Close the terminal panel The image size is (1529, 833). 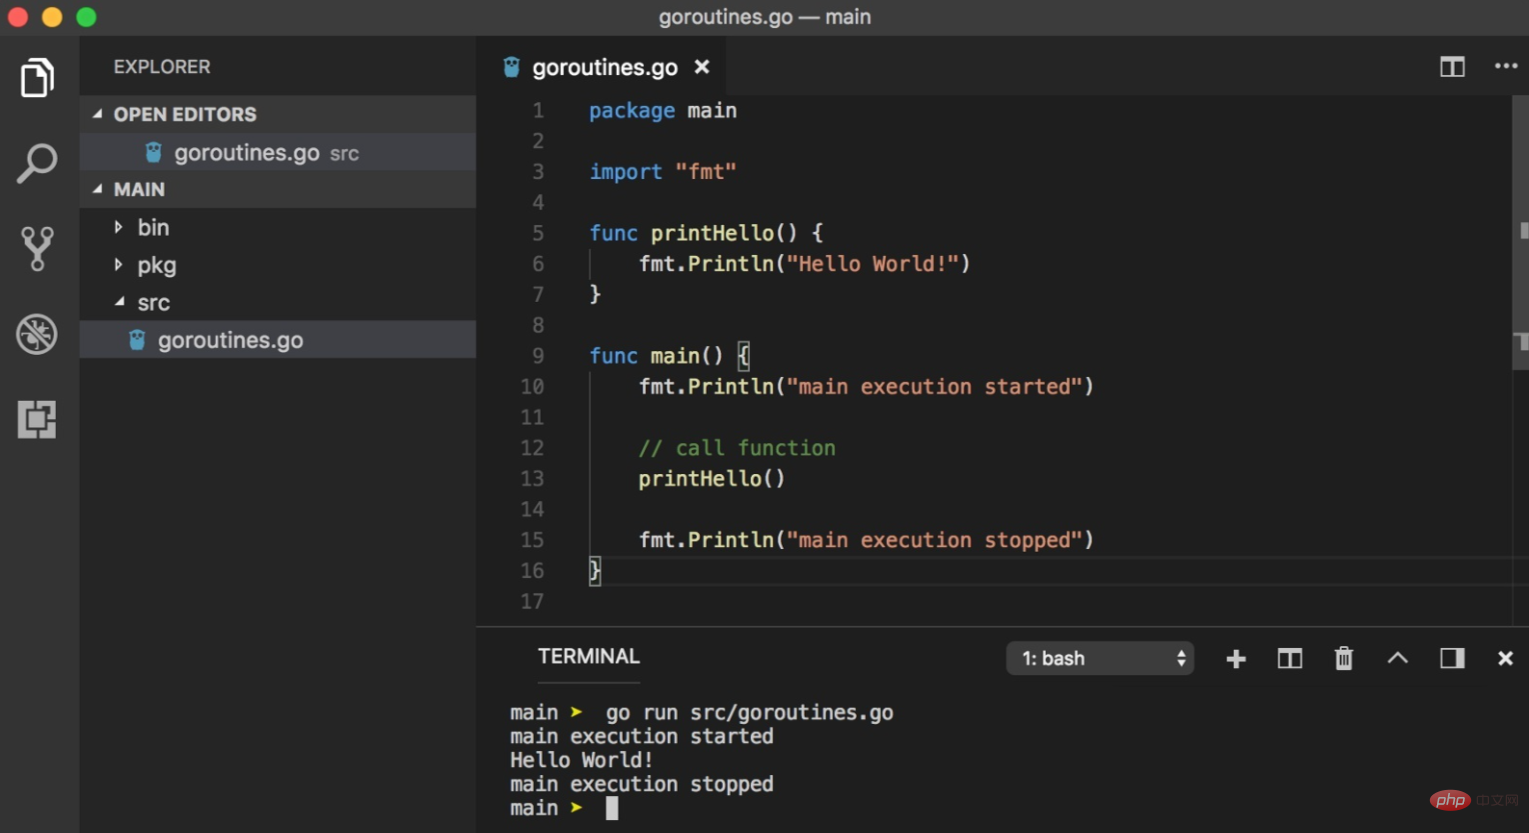point(1504,658)
